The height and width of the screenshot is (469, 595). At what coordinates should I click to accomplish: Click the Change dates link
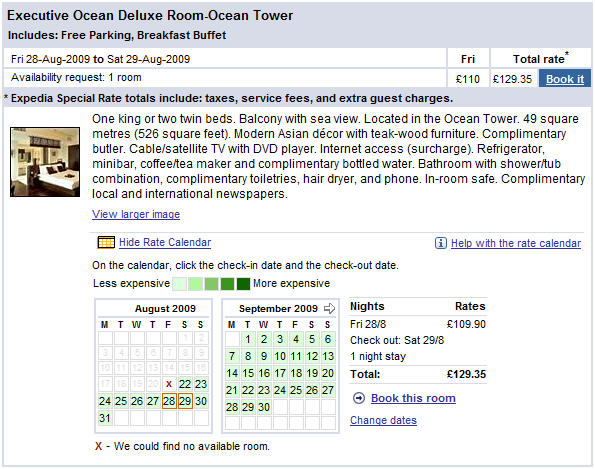[383, 420]
